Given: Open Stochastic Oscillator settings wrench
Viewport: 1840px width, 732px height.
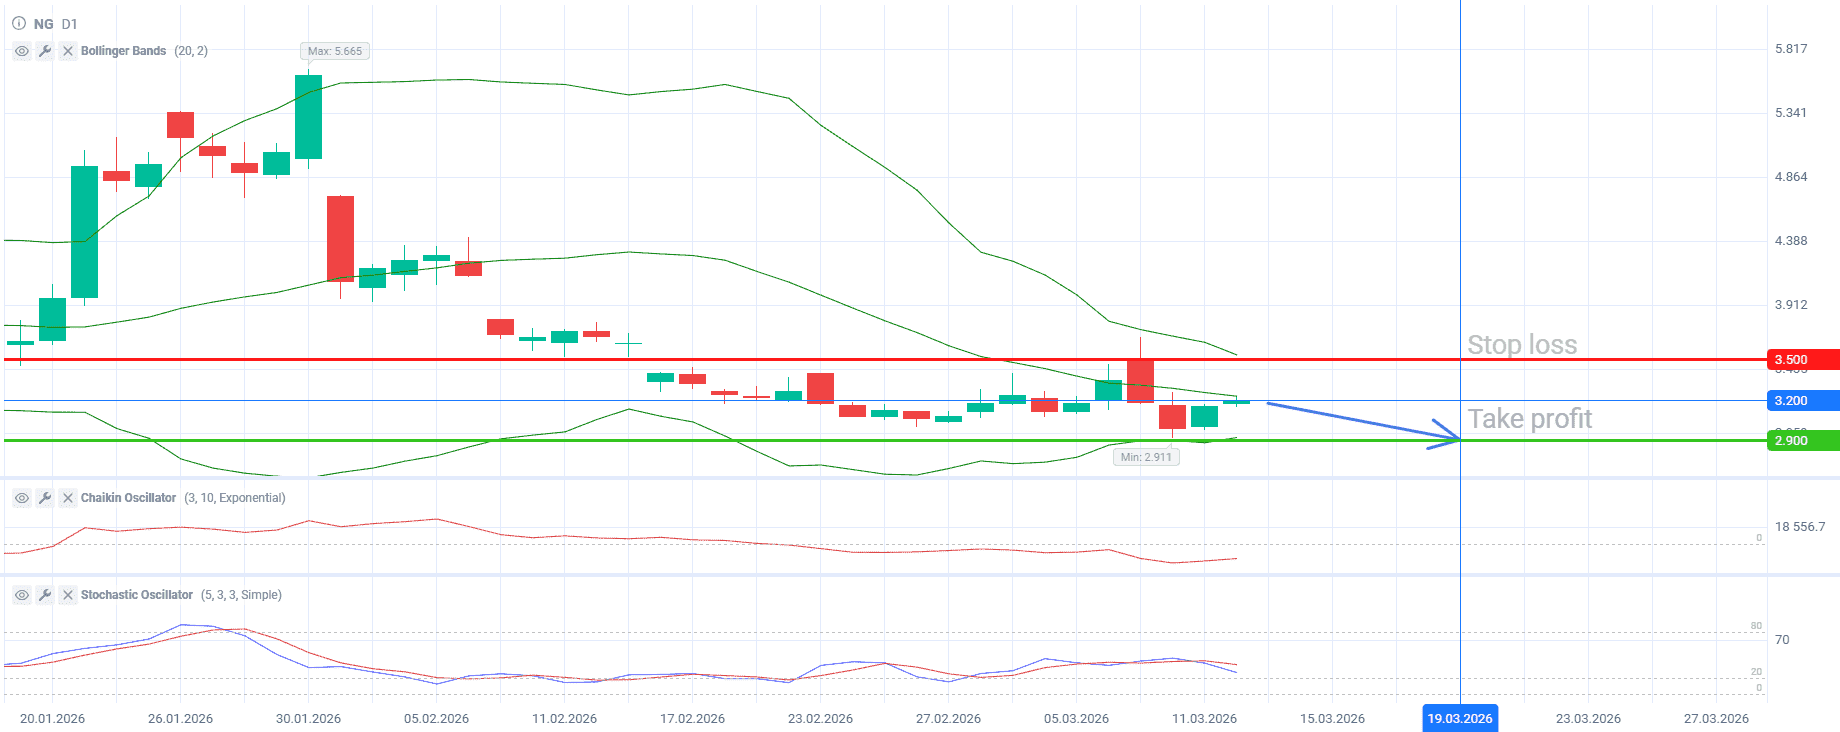Looking at the screenshot, I should tap(45, 595).
